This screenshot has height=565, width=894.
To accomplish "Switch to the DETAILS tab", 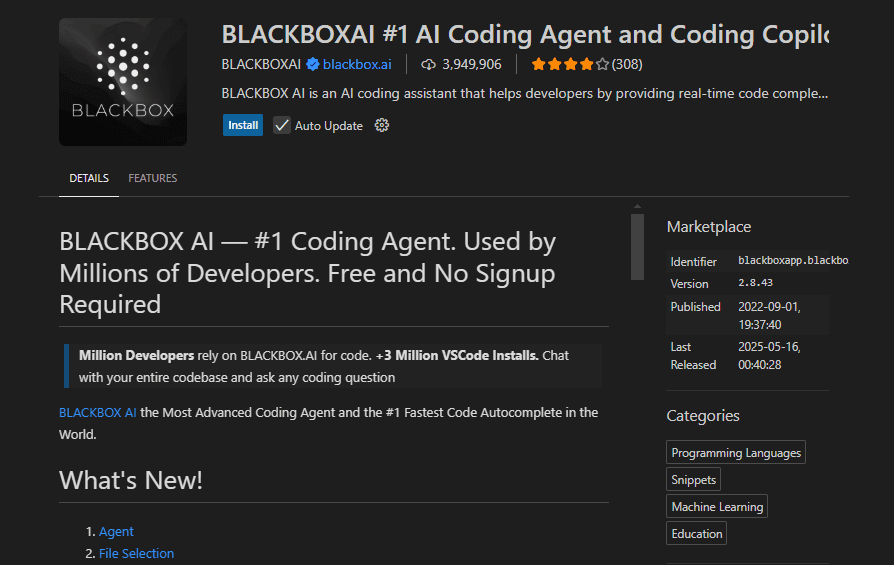I will 89,178.
